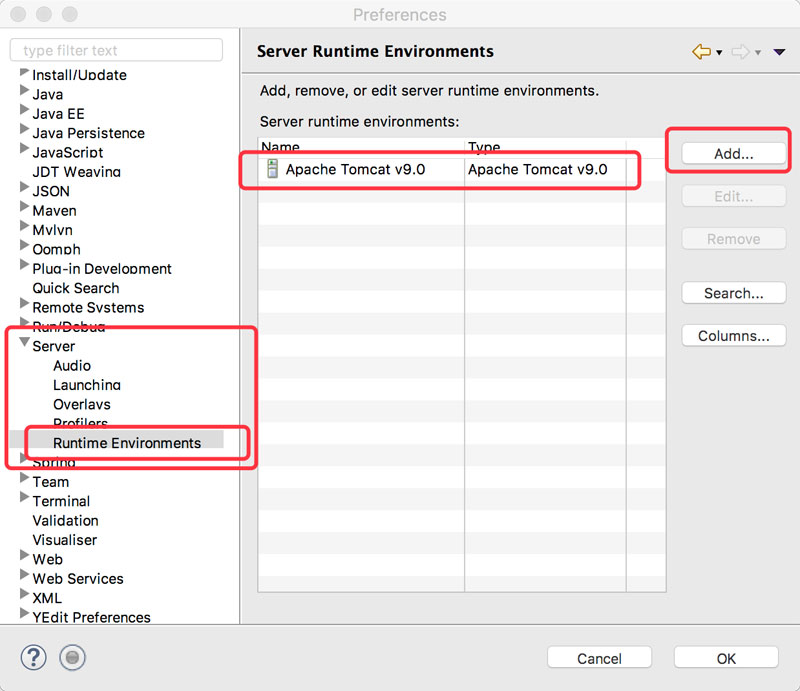Click the Add button
The height and width of the screenshot is (691, 800).
(x=733, y=152)
